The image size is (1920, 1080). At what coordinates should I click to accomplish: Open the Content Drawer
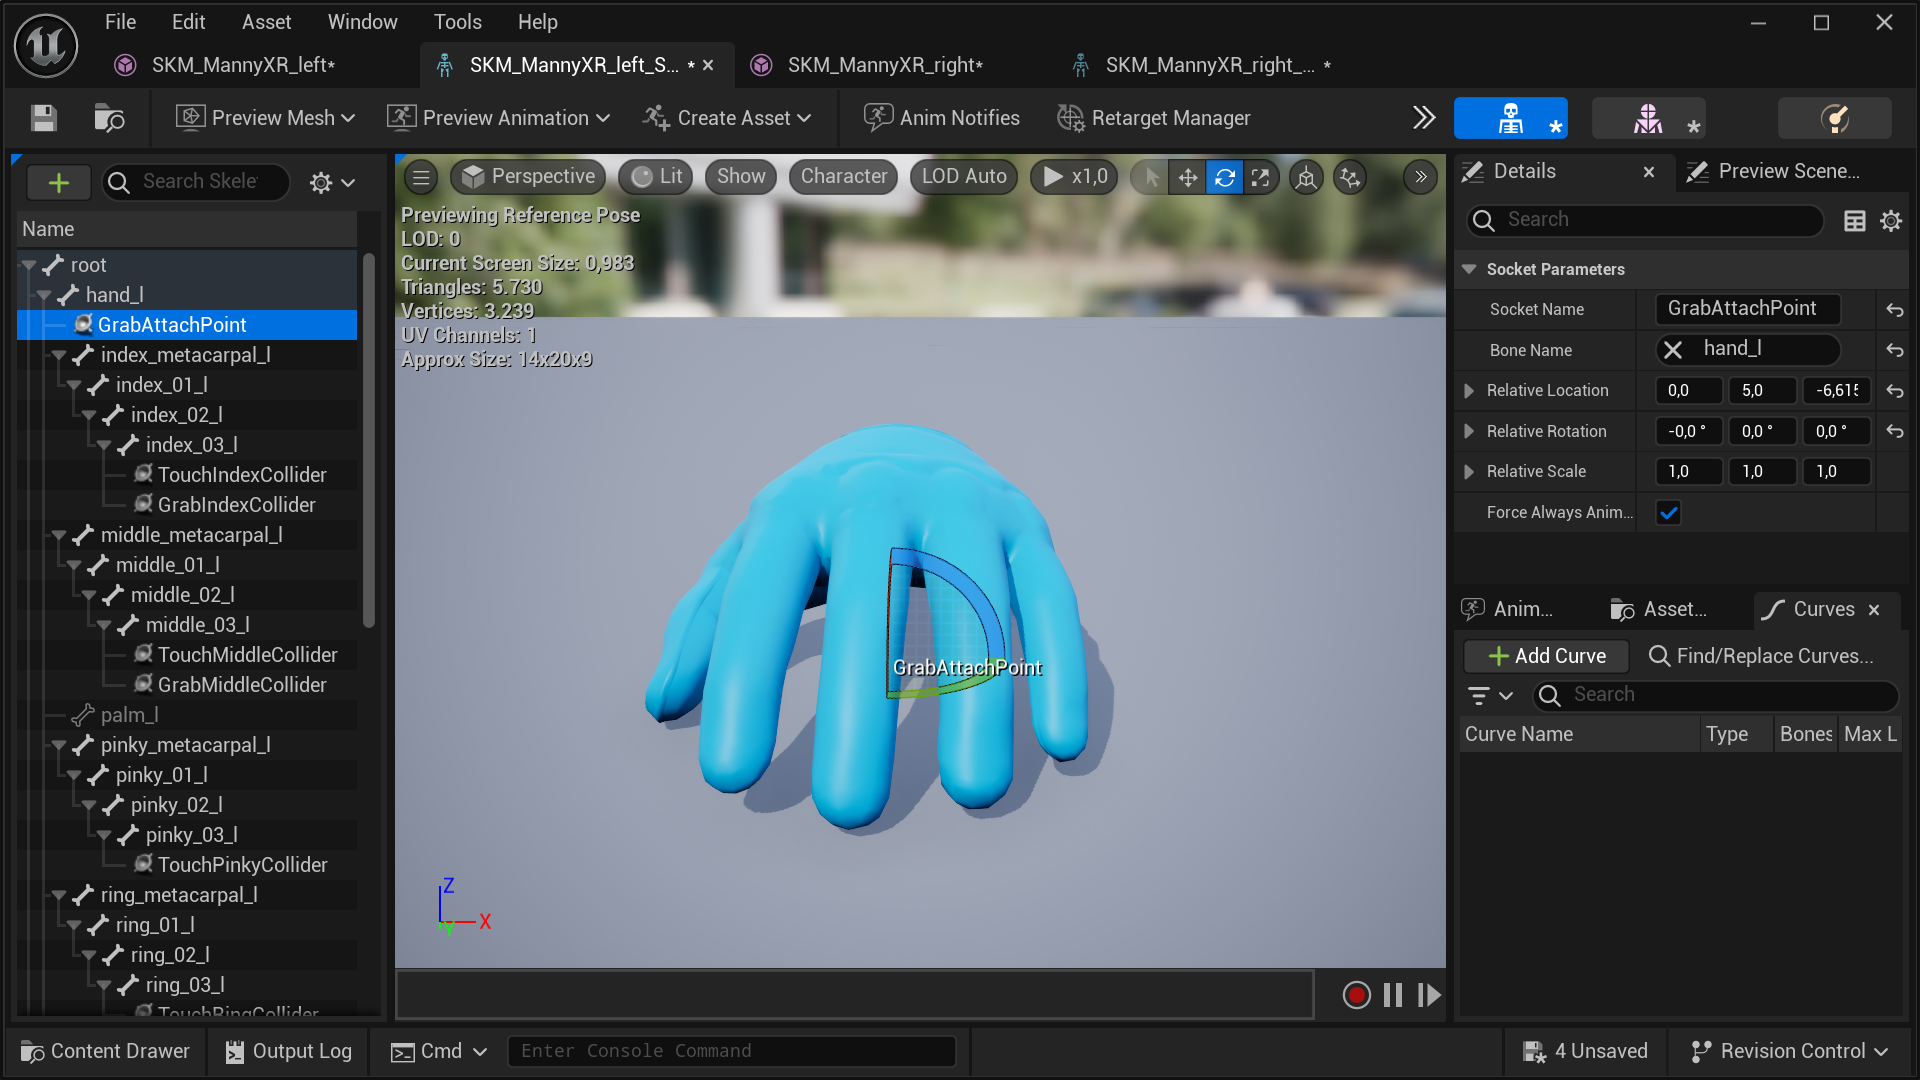(x=105, y=1051)
